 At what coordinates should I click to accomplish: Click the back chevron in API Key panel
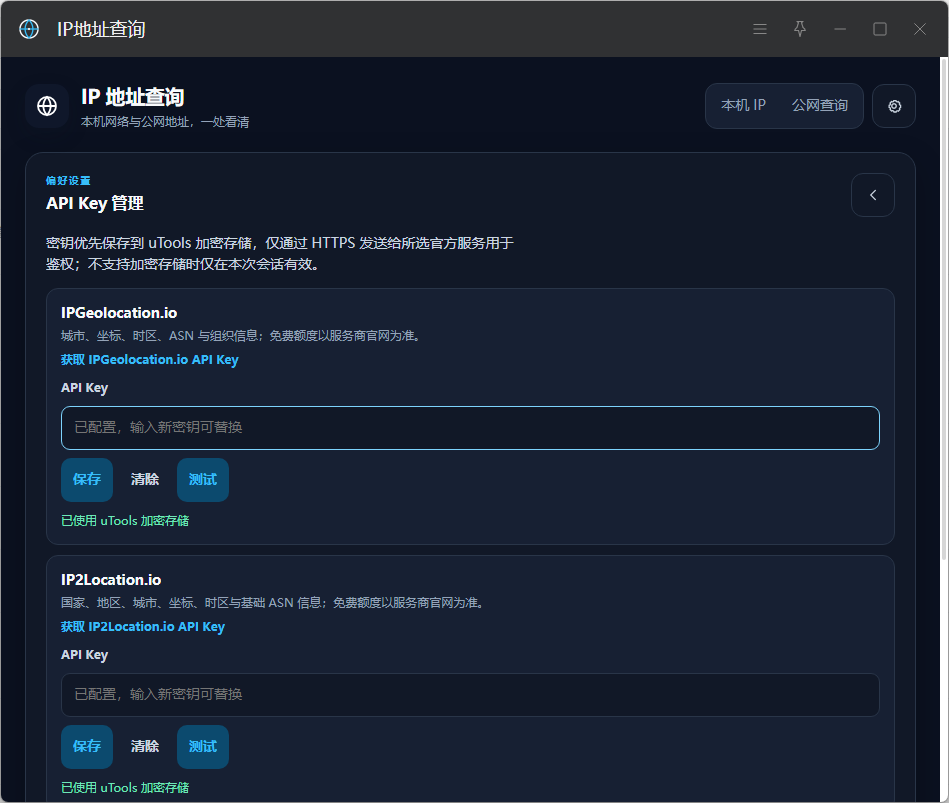(872, 195)
